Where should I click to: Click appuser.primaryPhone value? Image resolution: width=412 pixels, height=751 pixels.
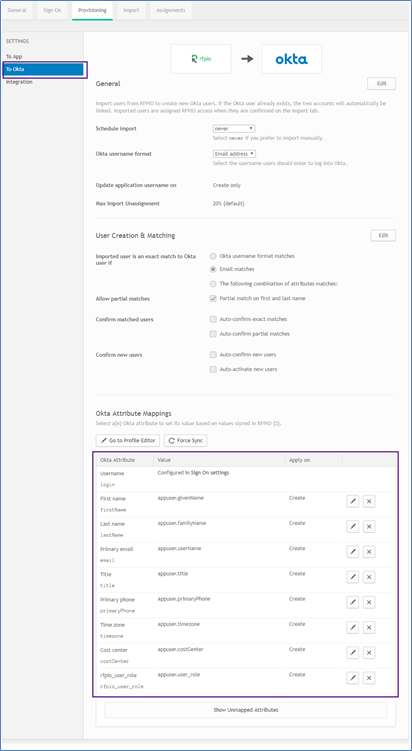183,599
